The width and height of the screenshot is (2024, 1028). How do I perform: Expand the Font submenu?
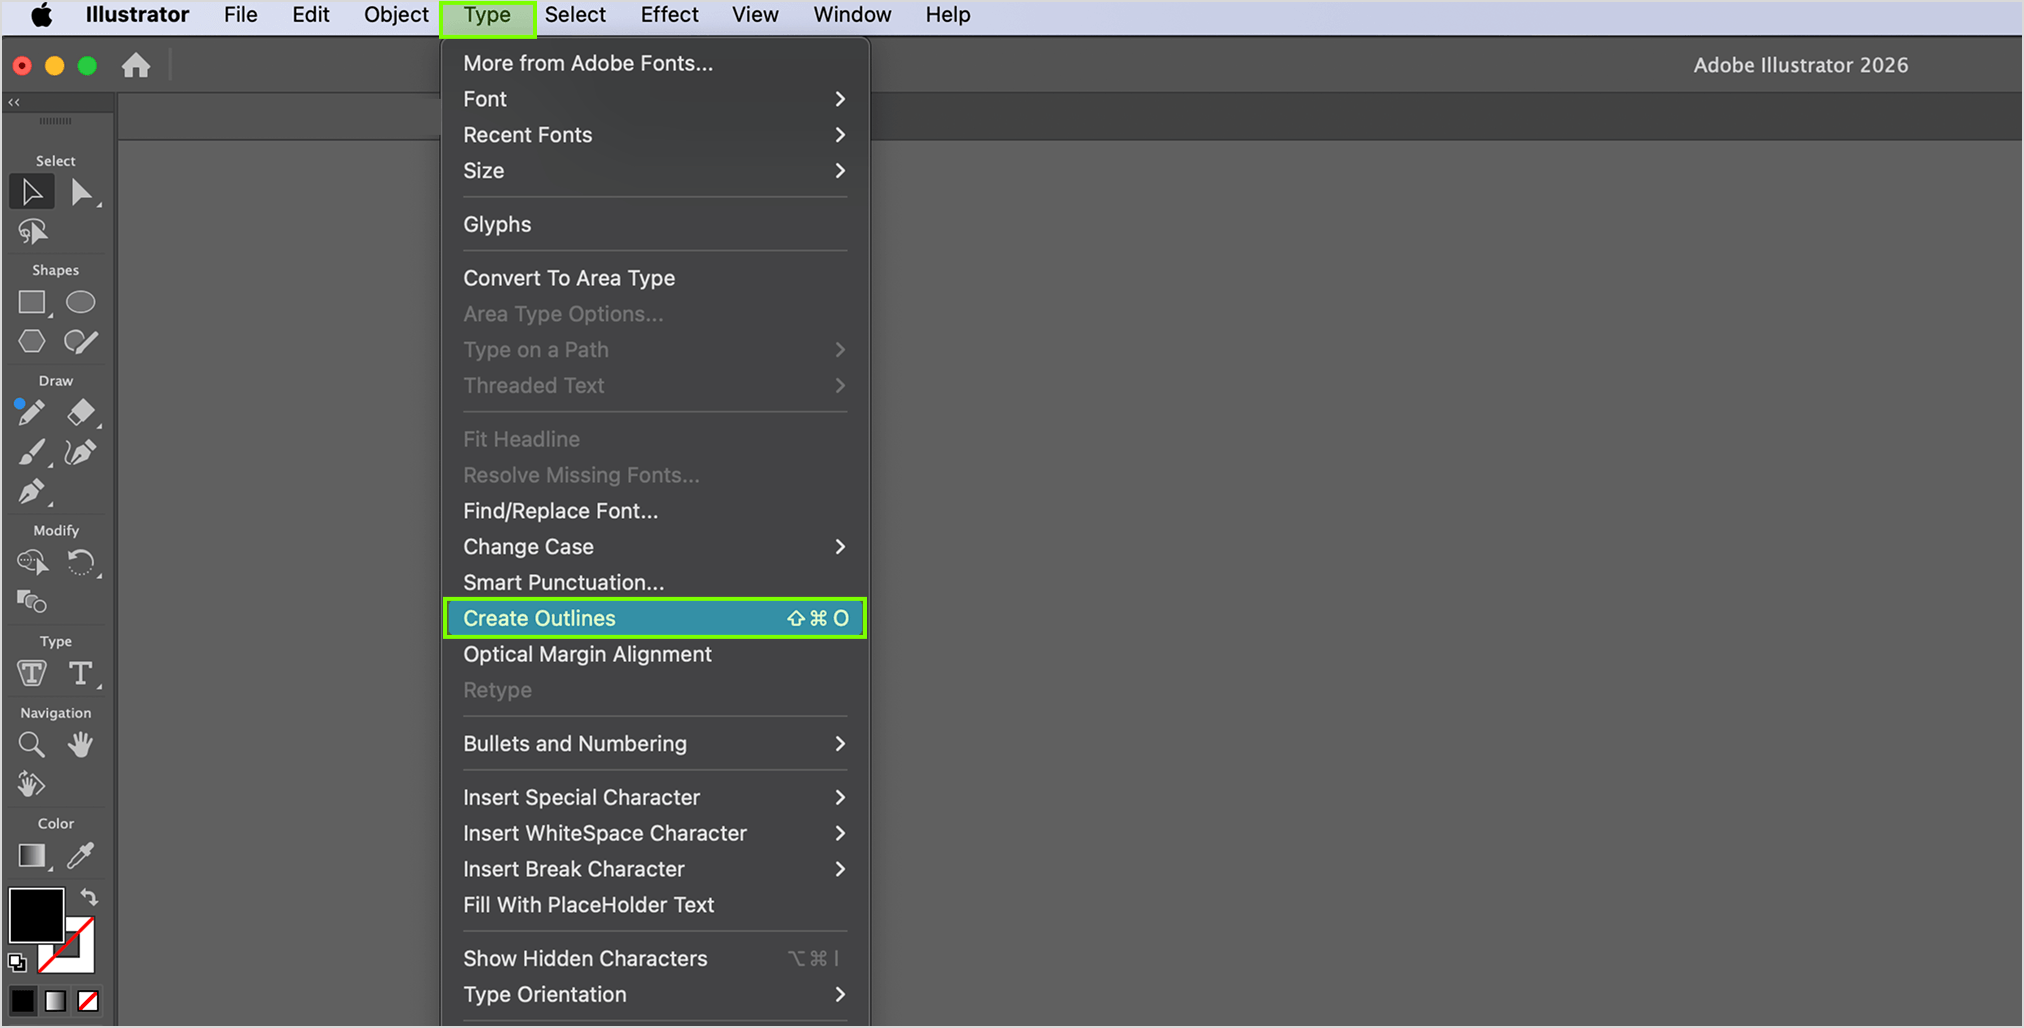coord(655,99)
